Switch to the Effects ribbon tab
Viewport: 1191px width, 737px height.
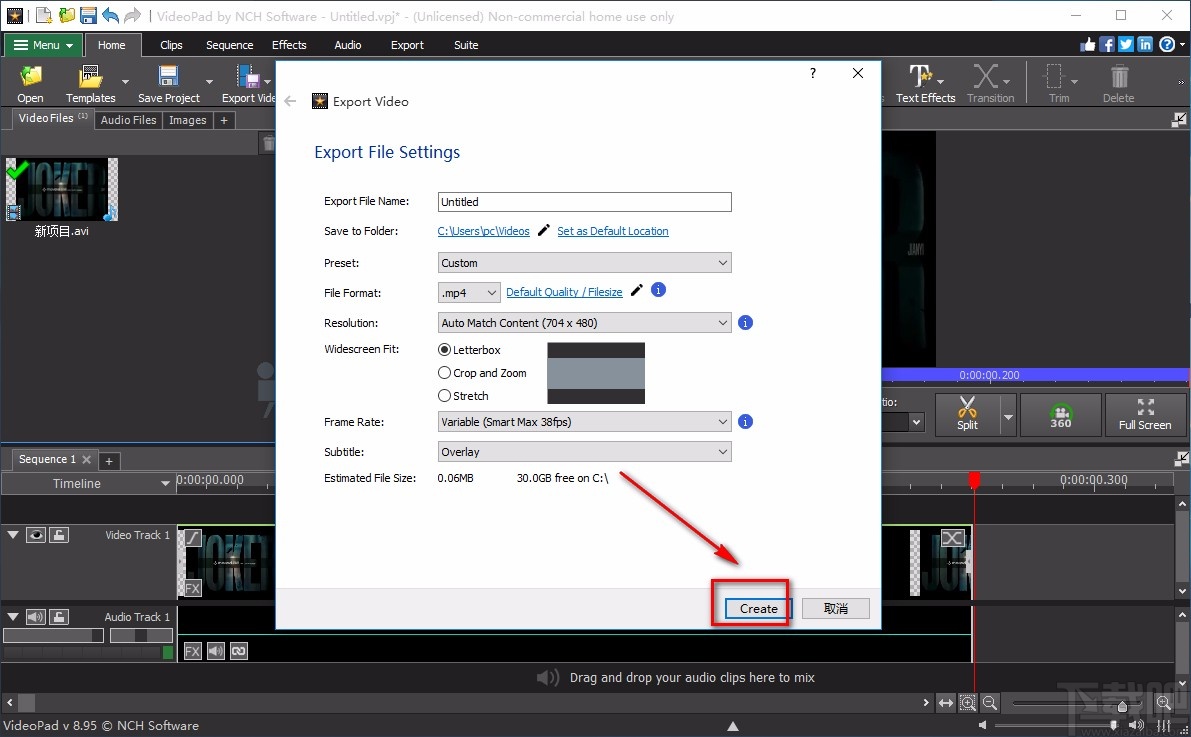[289, 45]
